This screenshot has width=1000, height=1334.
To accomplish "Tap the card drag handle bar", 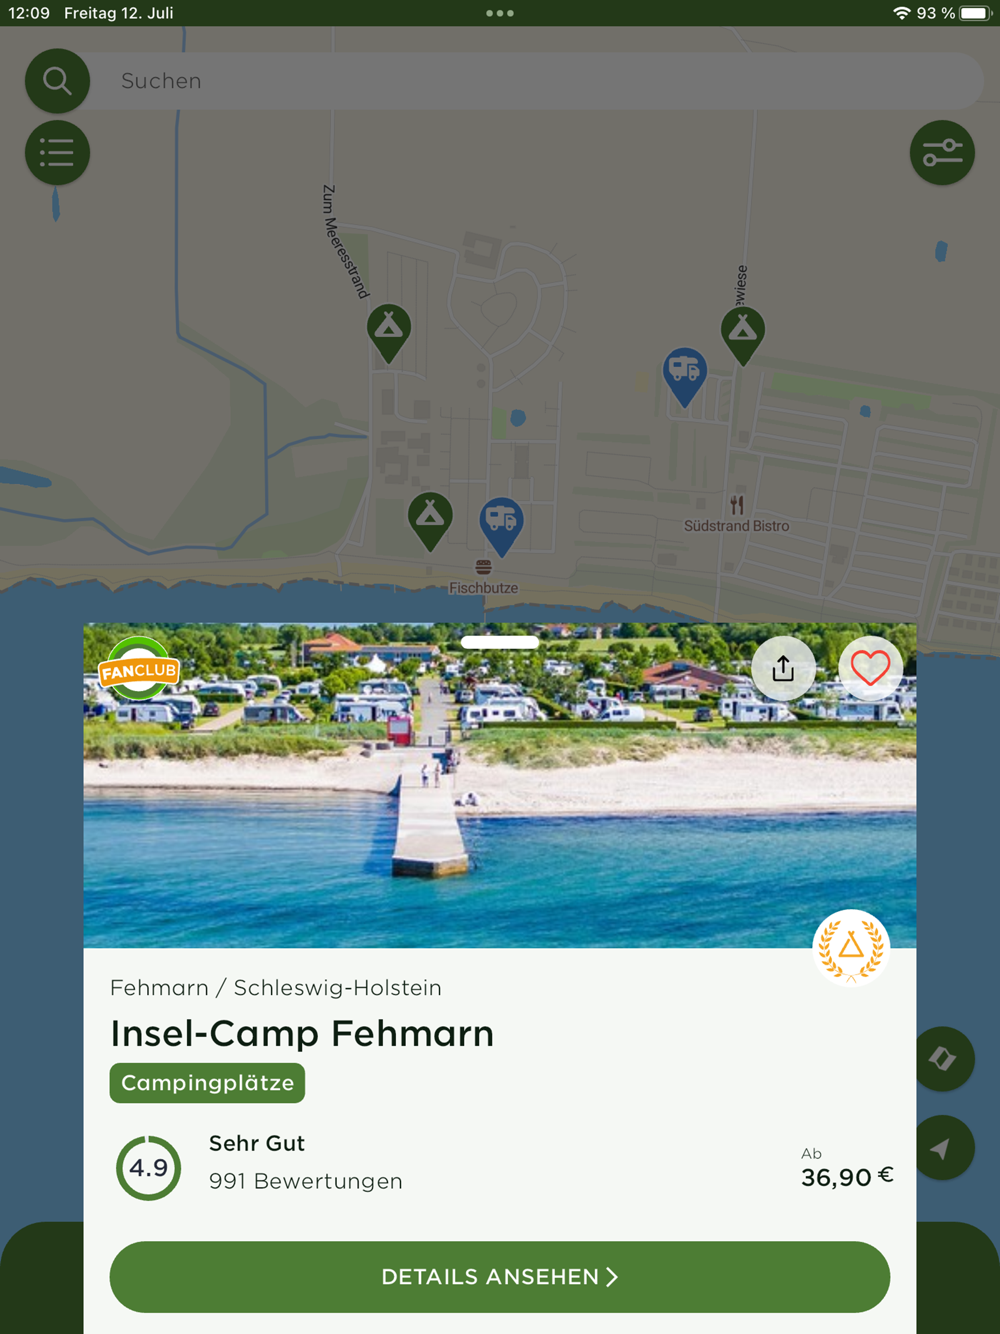I will (x=500, y=642).
